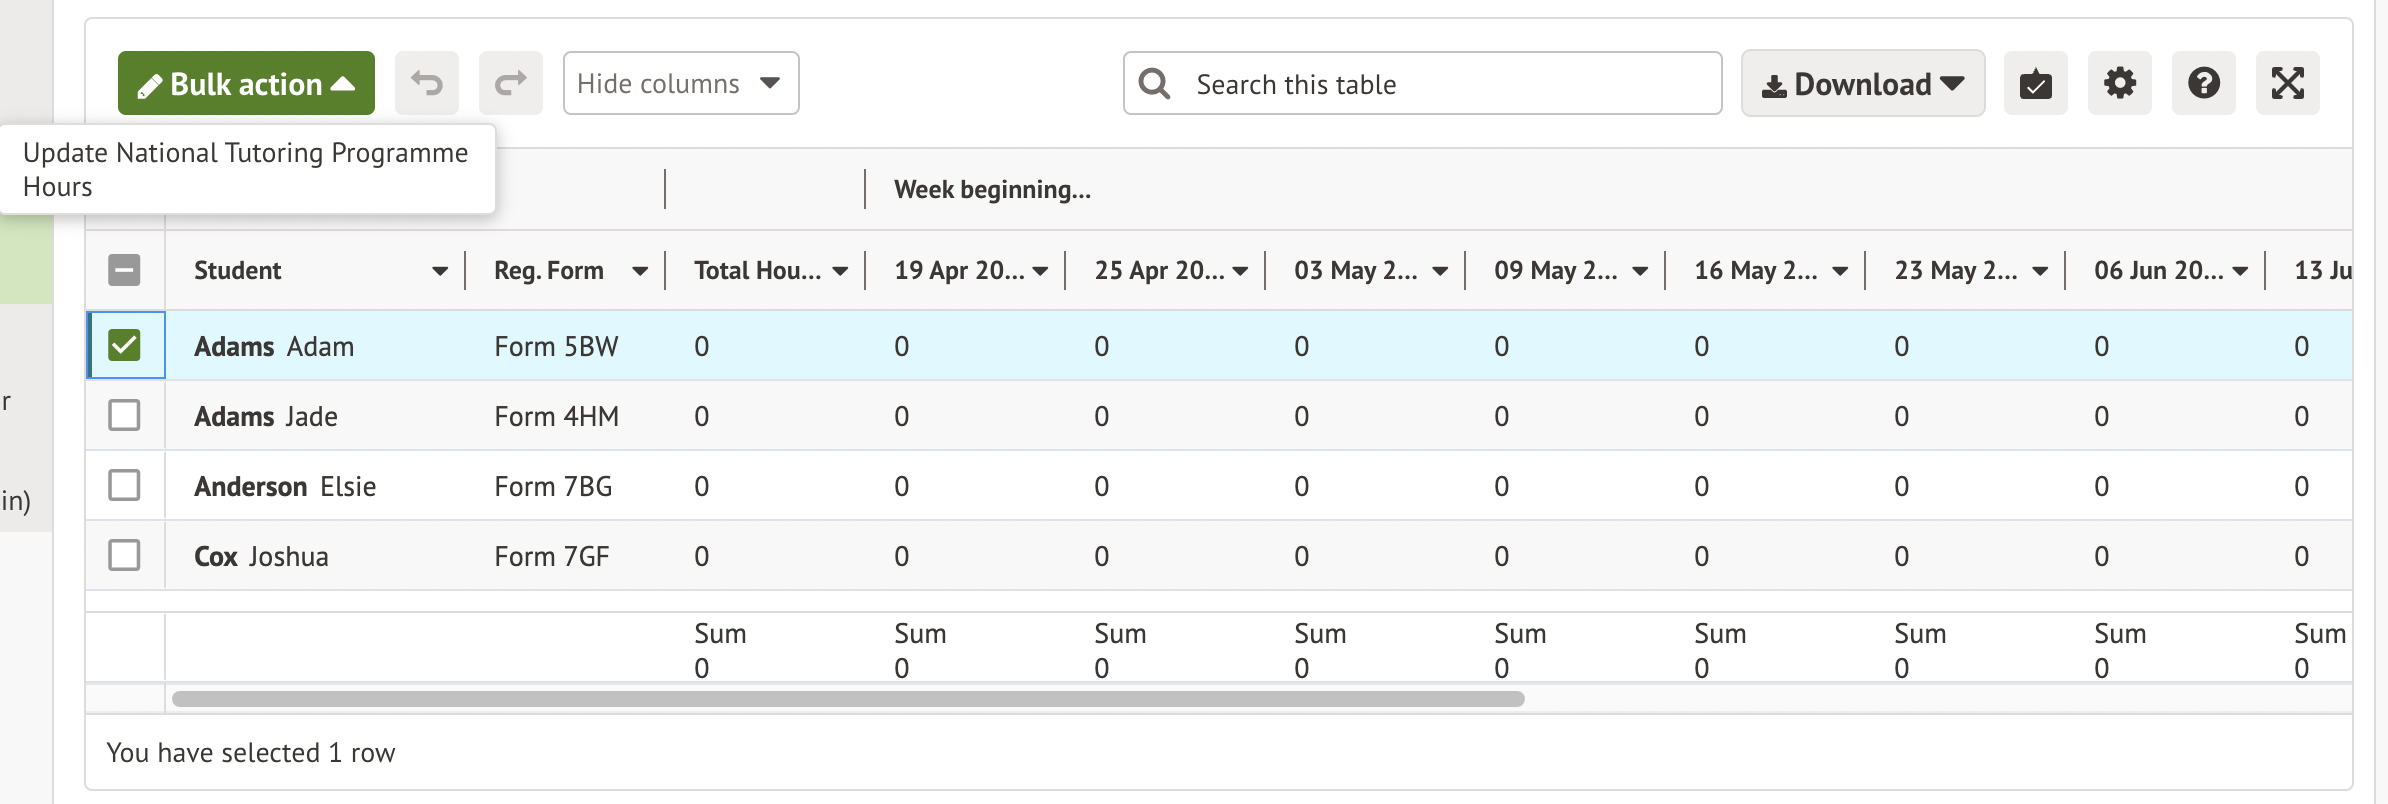2388x804 pixels.
Task: Open the help question mark icon
Action: point(2203,83)
